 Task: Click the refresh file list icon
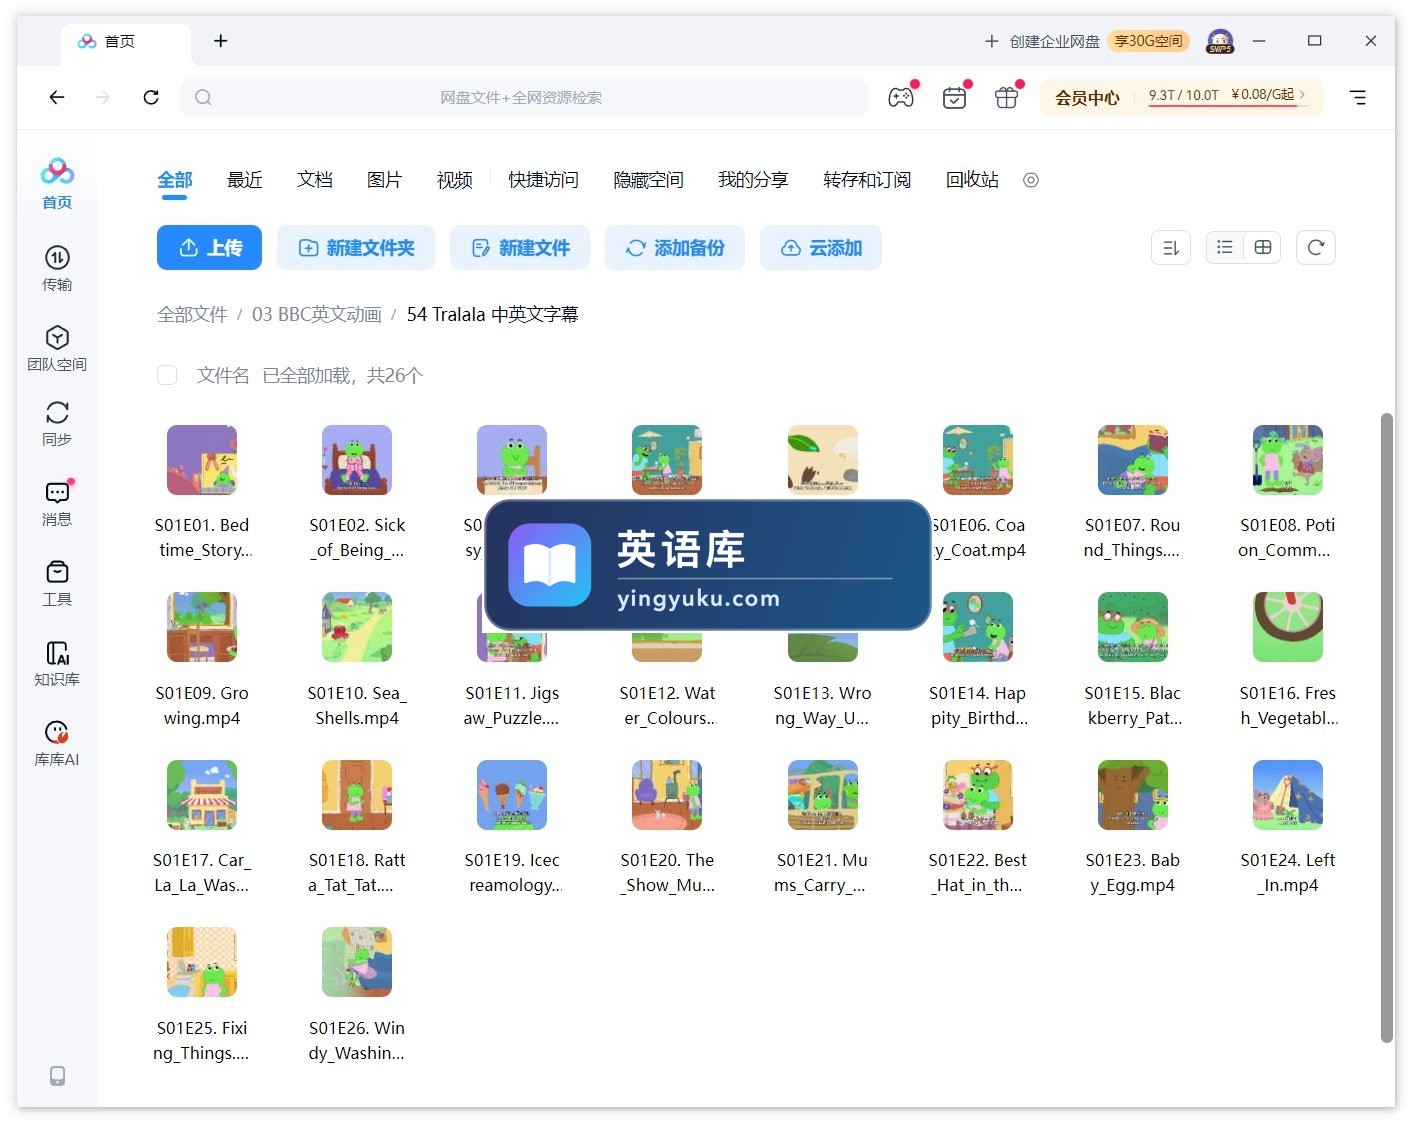(x=1316, y=247)
